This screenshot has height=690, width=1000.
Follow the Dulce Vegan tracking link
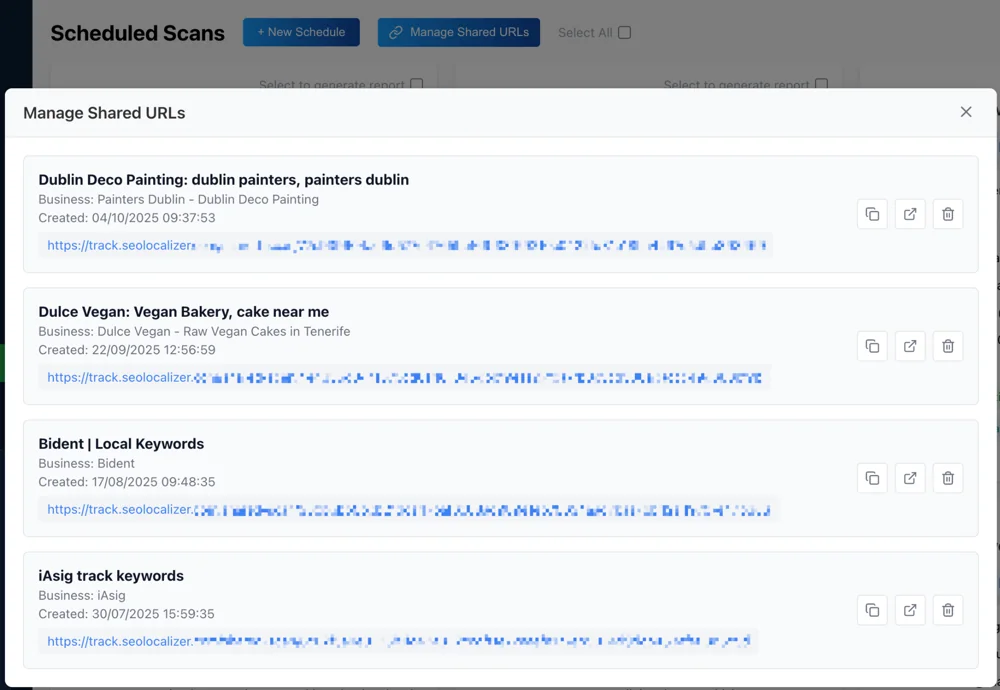point(405,378)
